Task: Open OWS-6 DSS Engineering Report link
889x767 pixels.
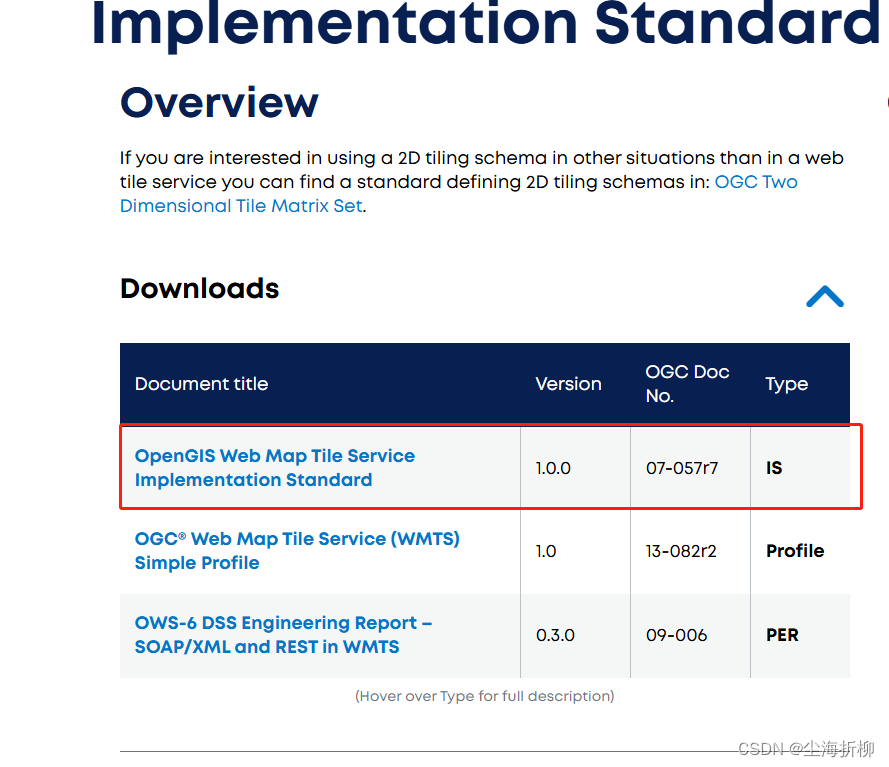Action: (x=283, y=634)
